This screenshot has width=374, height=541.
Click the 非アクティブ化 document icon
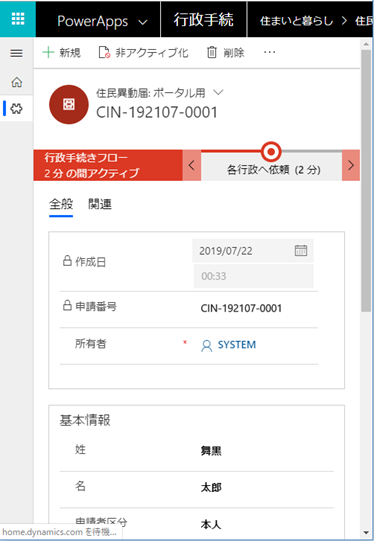click(104, 52)
